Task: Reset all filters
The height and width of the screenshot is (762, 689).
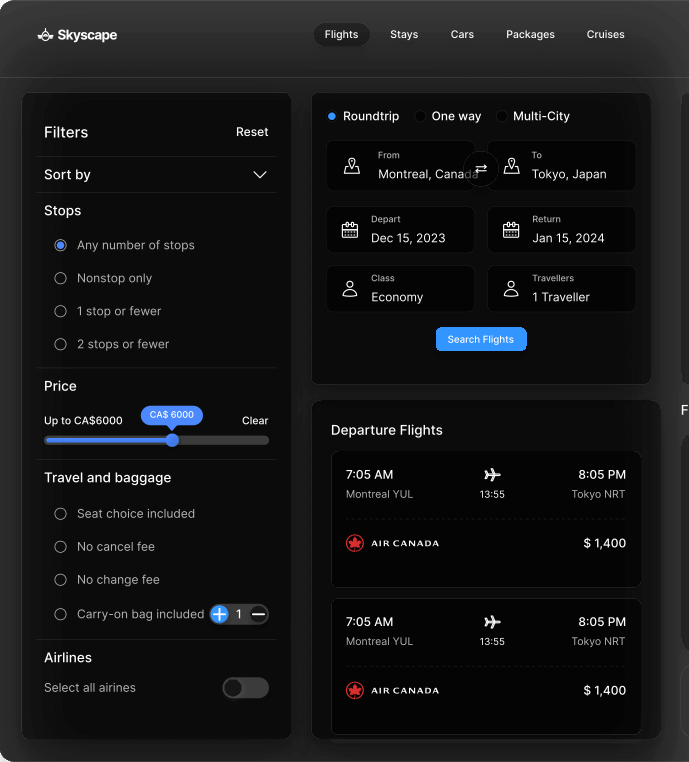Action: coord(252,132)
